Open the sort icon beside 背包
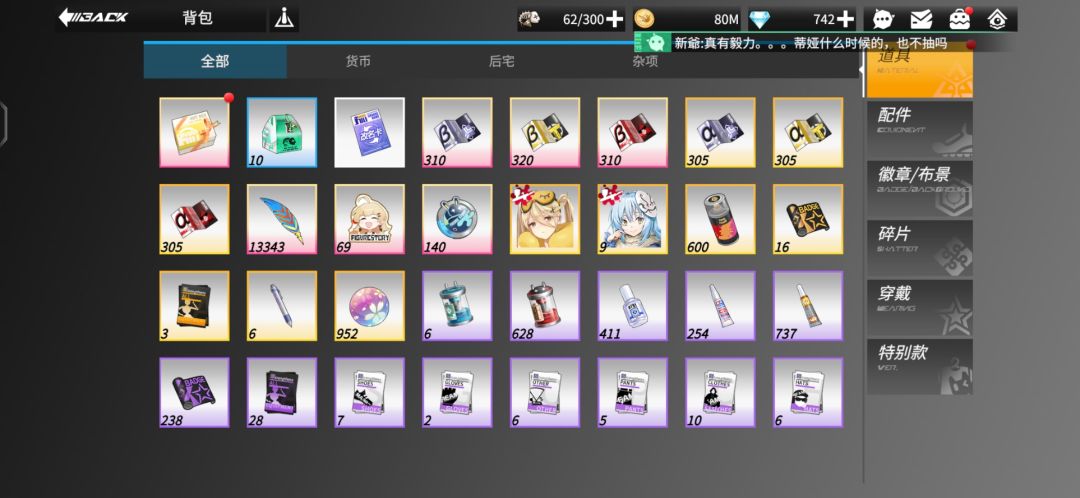The height and width of the screenshot is (498, 1080). [x=284, y=19]
